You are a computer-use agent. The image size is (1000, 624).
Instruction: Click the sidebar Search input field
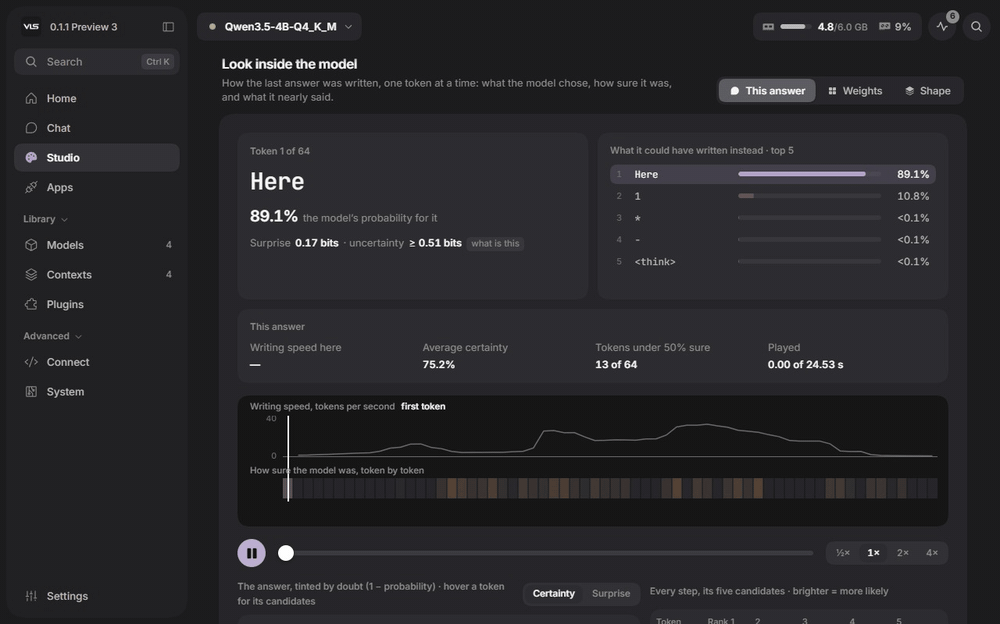tap(97, 62)
